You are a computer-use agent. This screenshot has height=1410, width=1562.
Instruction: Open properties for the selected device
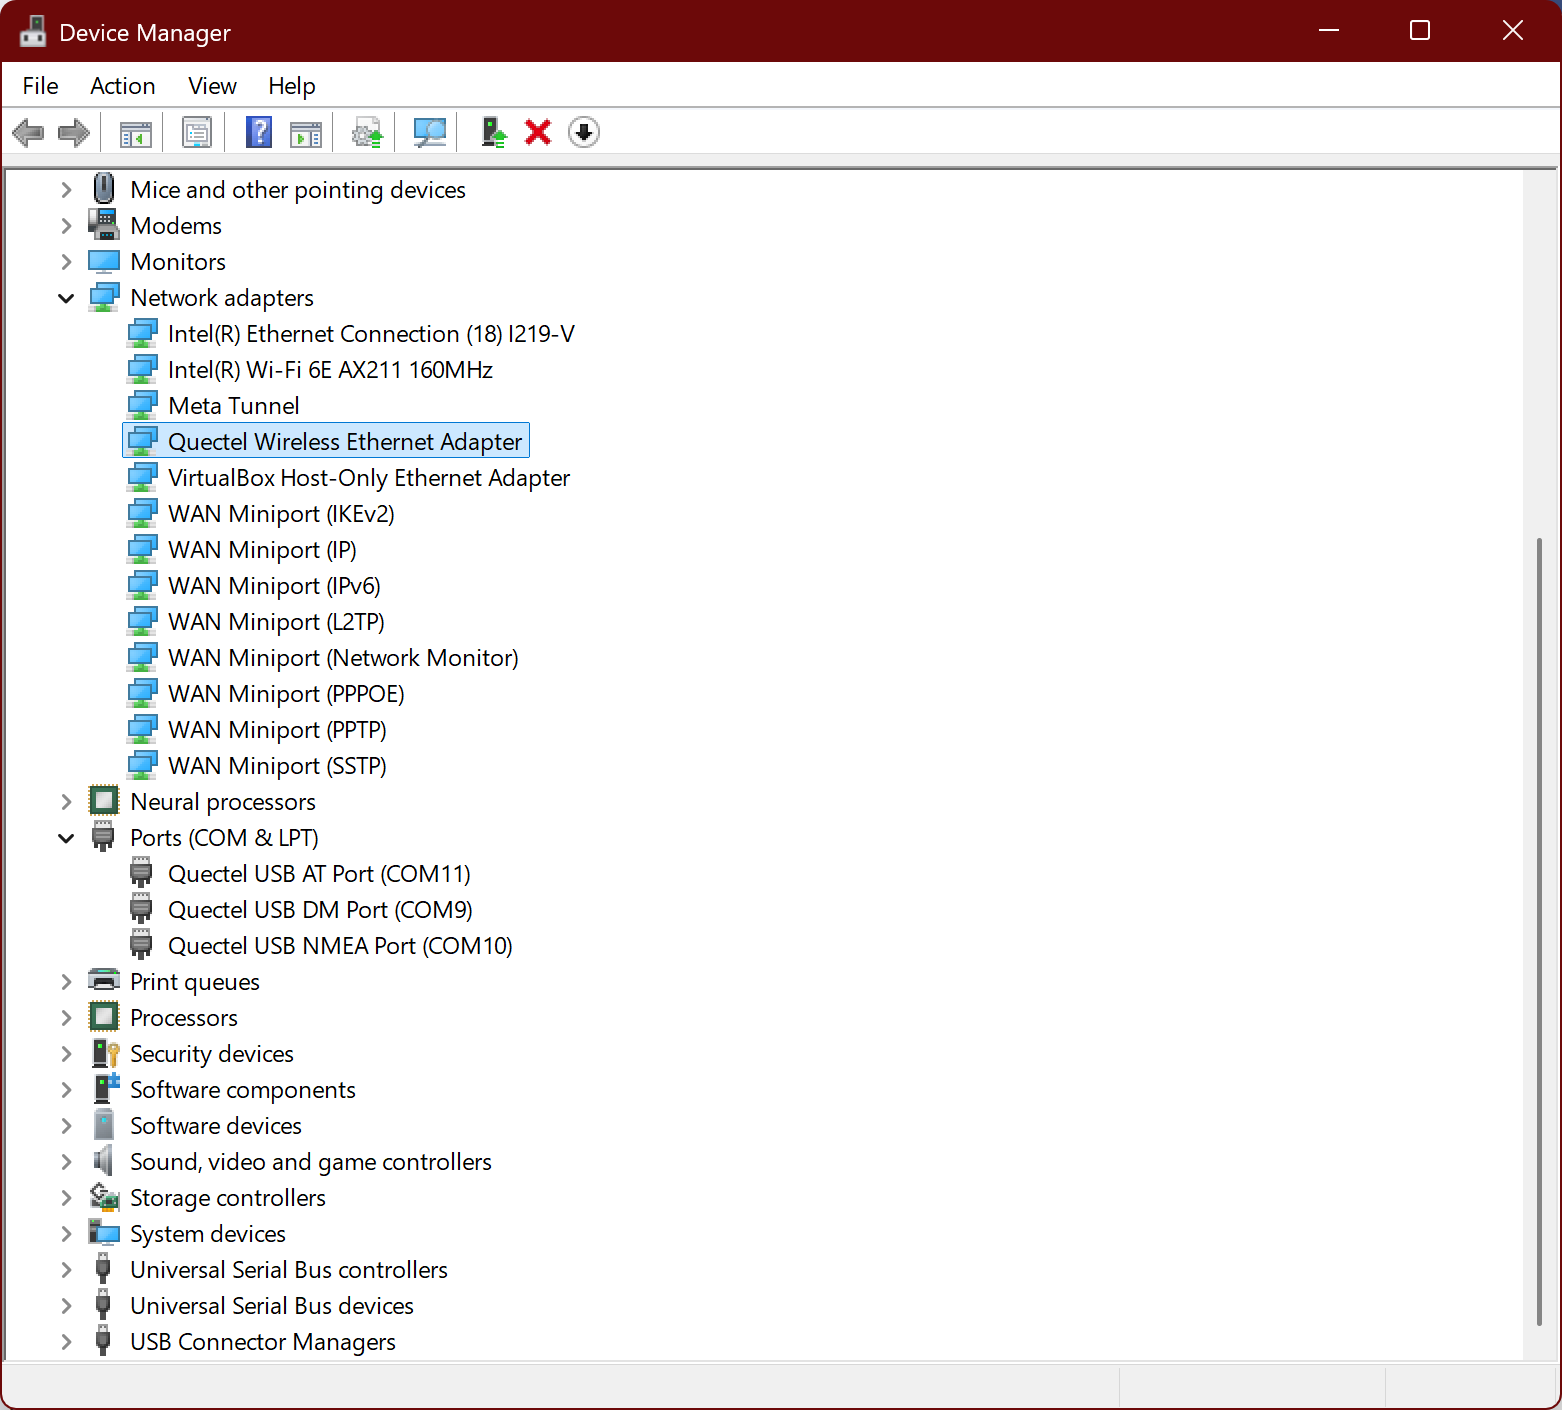(x=197, y=132)
